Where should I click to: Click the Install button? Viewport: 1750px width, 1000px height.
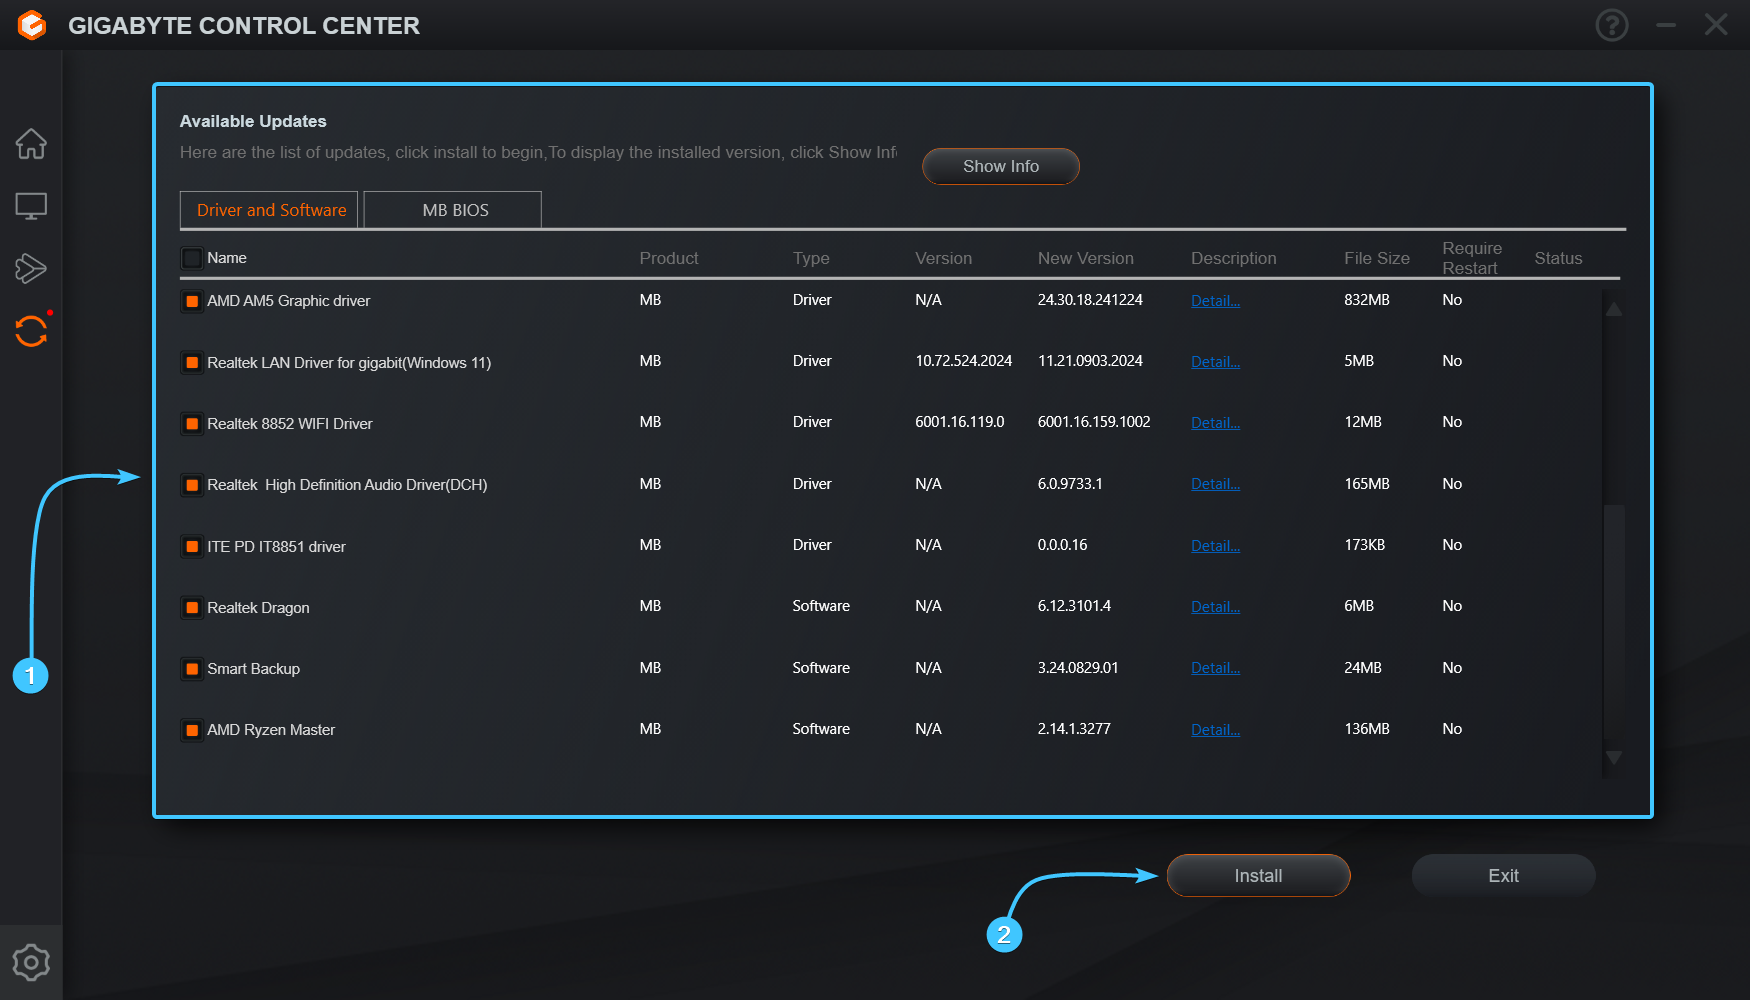point(1257,875)
